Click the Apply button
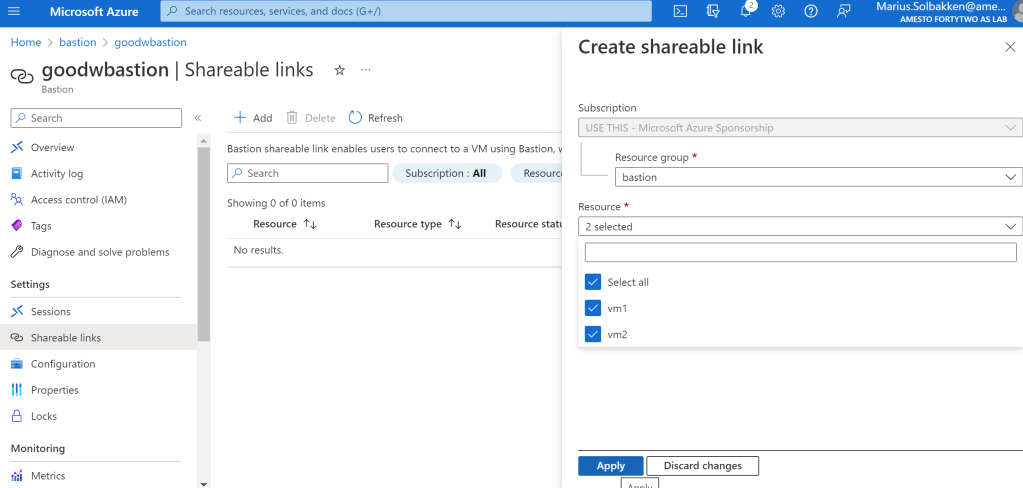This screenshot has width=1023, height=488. point(610,466)
